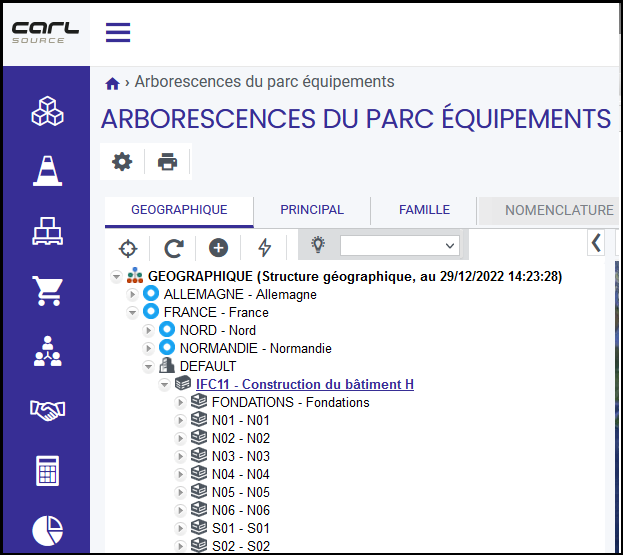Switch to the PRINCIPAL tab
The height and width of the screenshot is (555, 623).
coord(312,210)
